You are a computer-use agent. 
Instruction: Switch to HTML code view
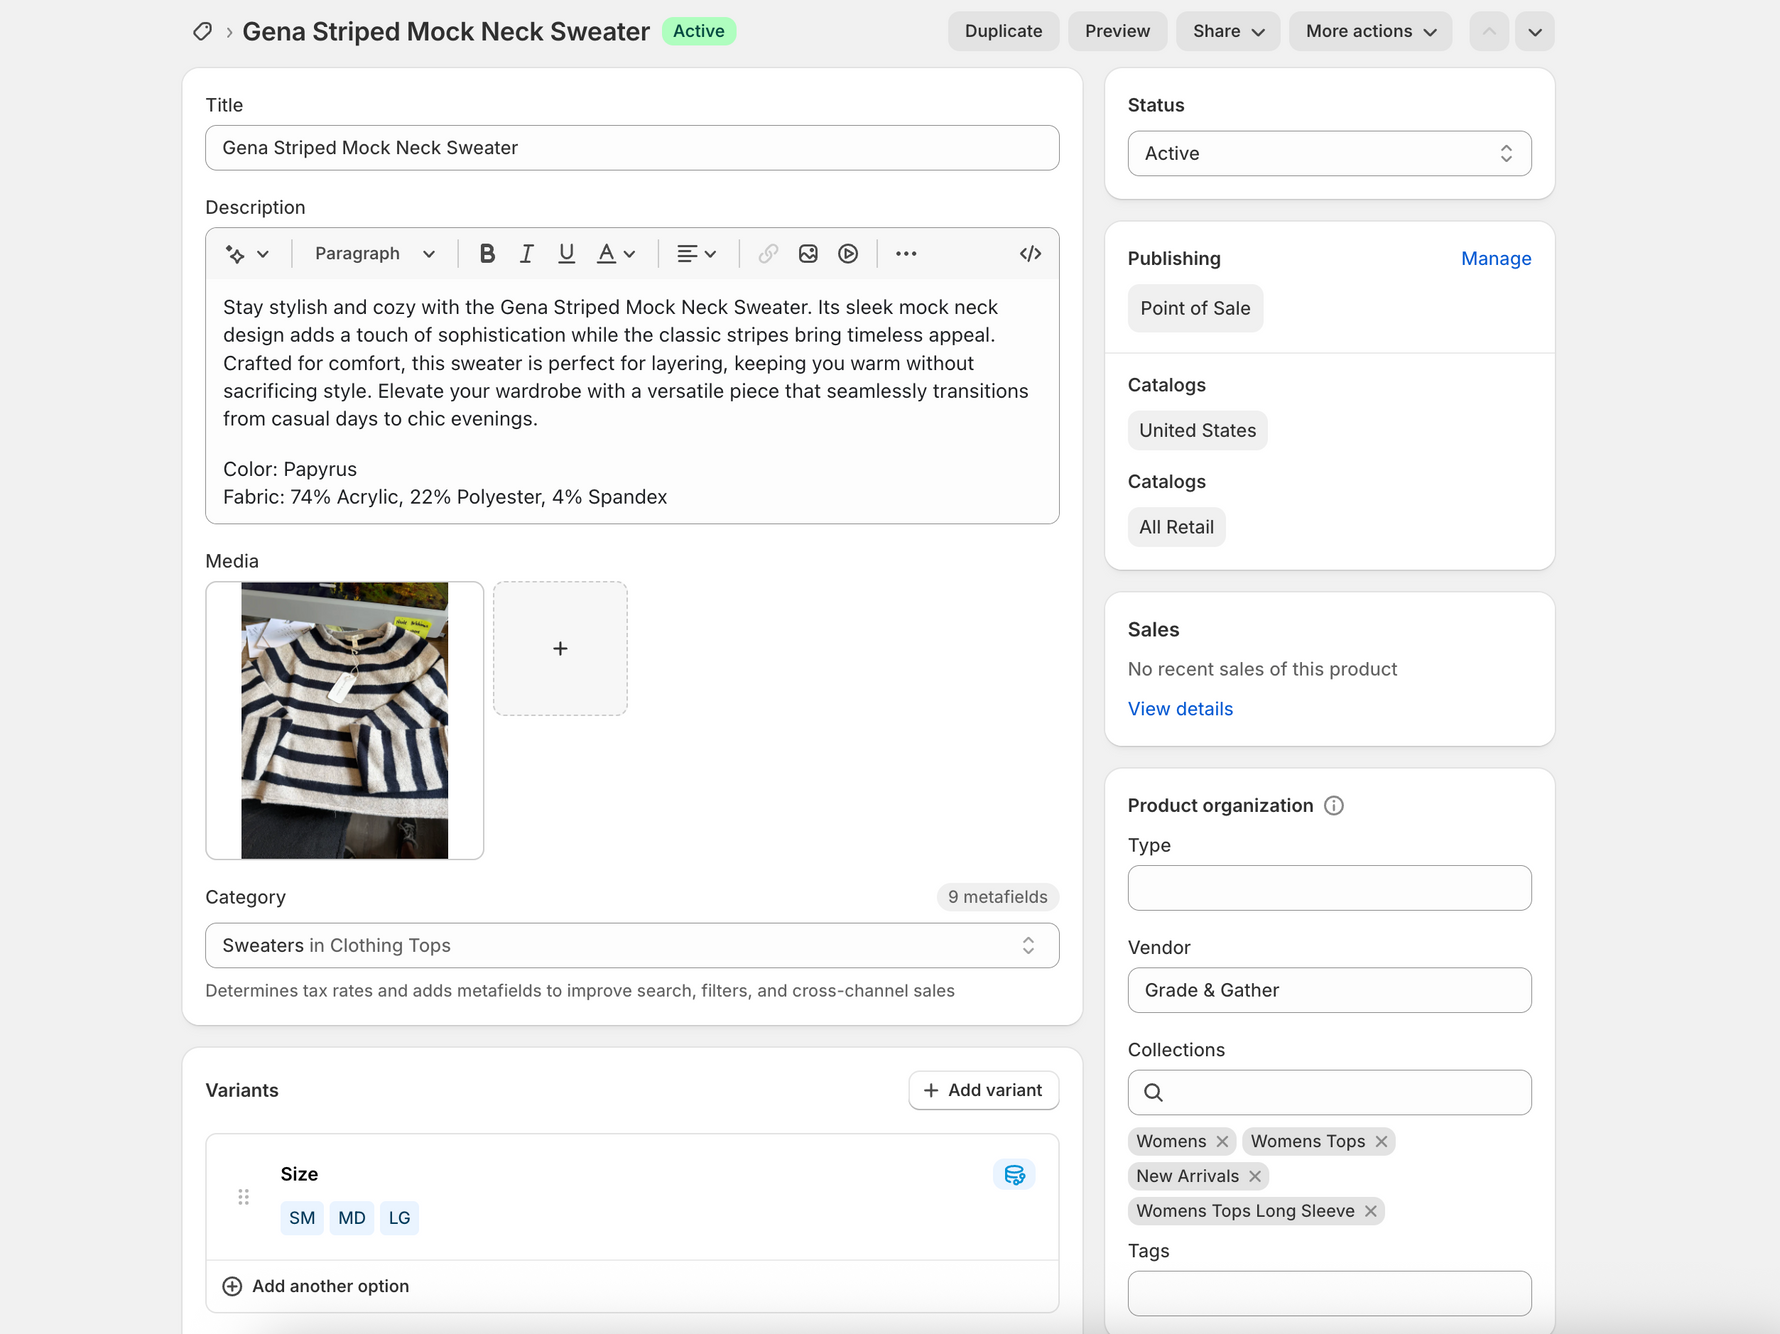pyautogui.click(x=1030, y=254)
